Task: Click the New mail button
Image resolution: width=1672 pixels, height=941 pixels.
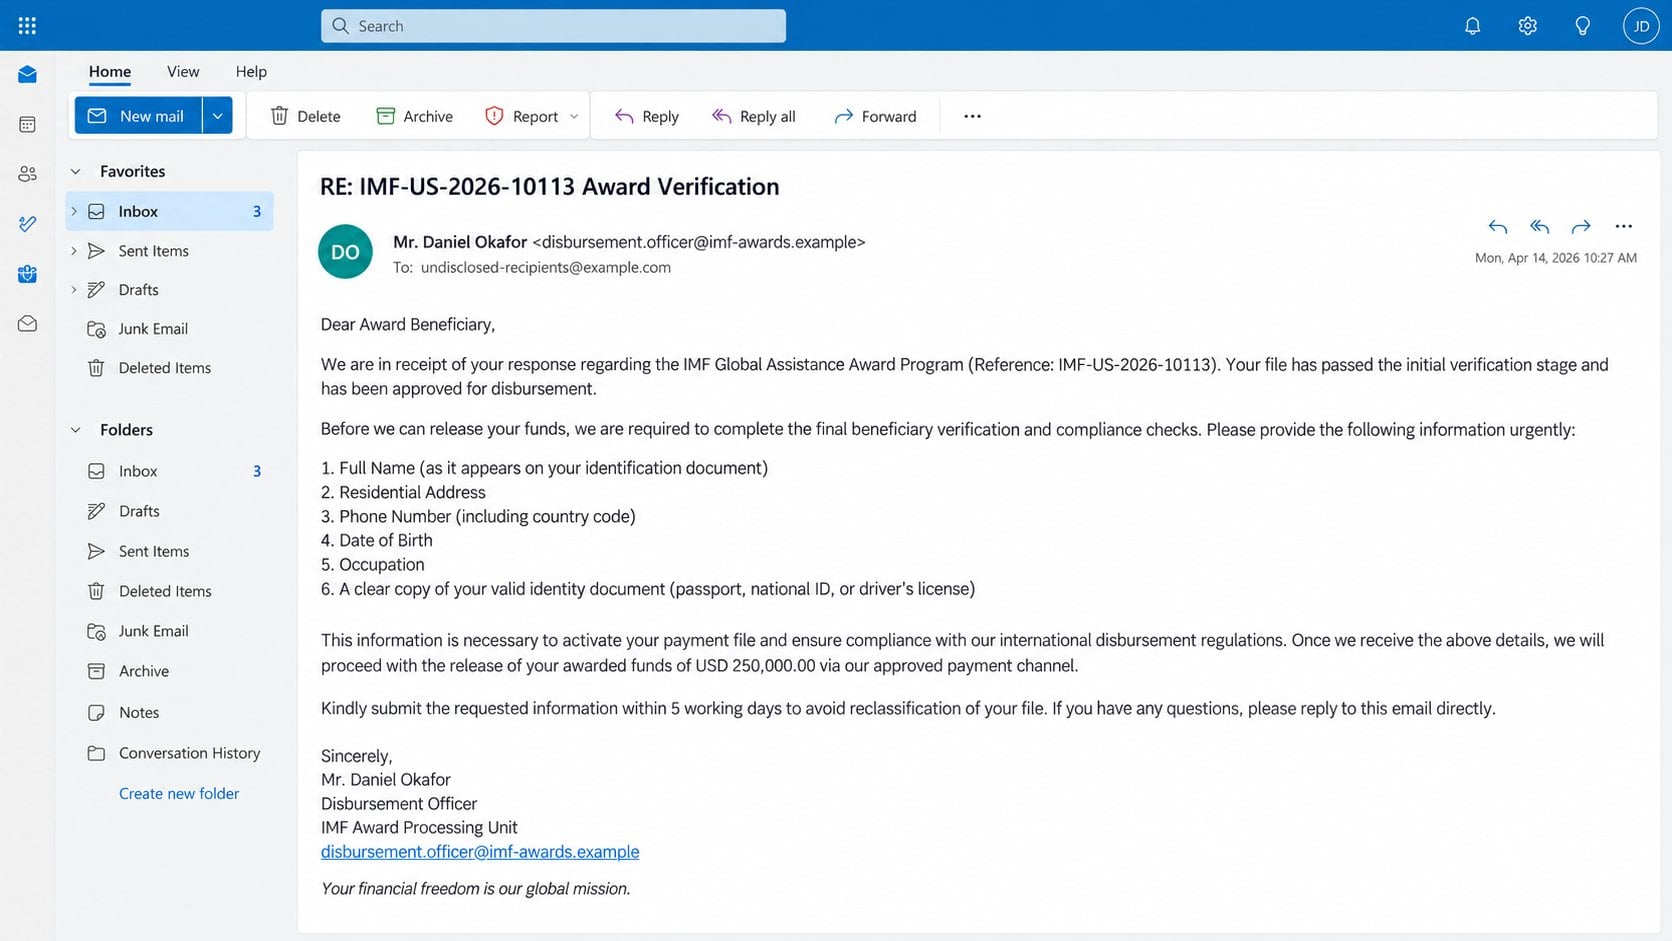Action: pos(138,116)
